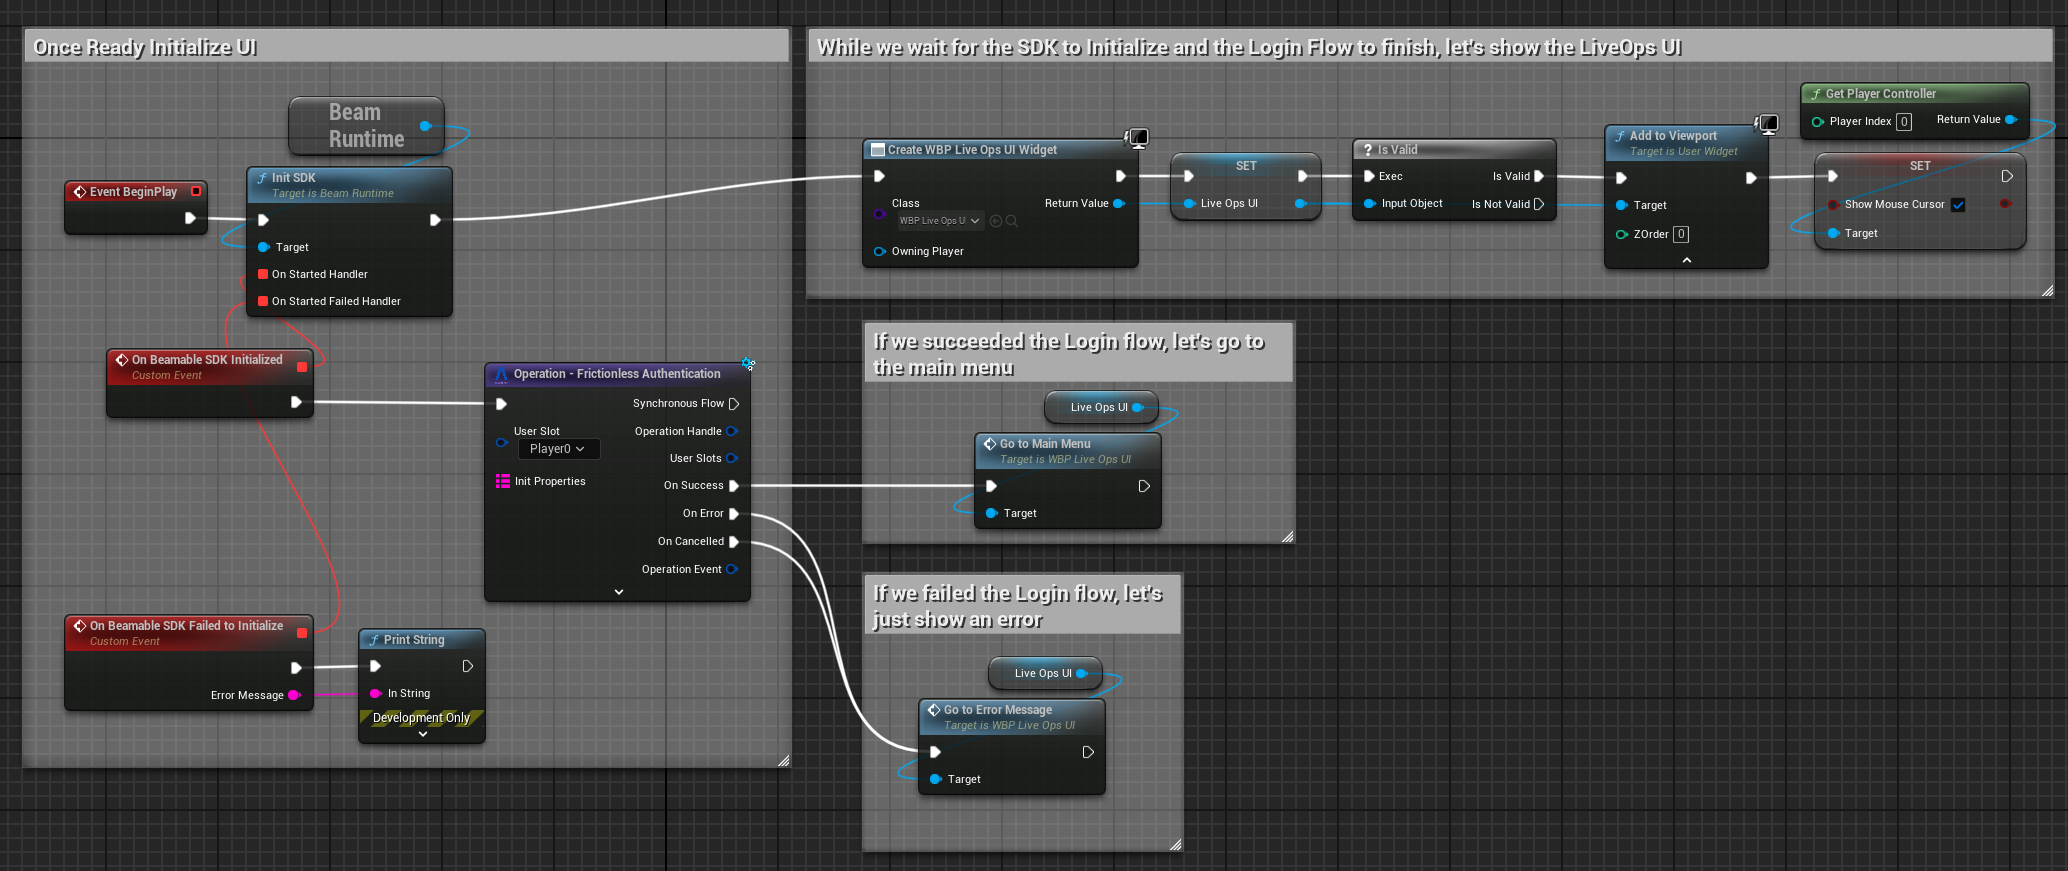This screenshot has width=2068, height=871.
Task: Click the Event BeginPlay node icon
Action: [x=80, y=192]
